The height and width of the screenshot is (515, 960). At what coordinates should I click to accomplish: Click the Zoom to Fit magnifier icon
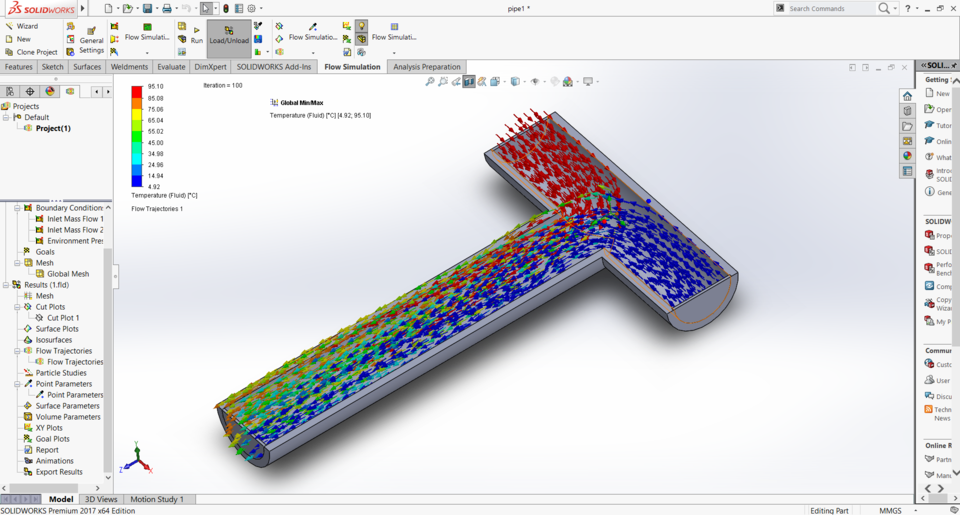point(430,81)
